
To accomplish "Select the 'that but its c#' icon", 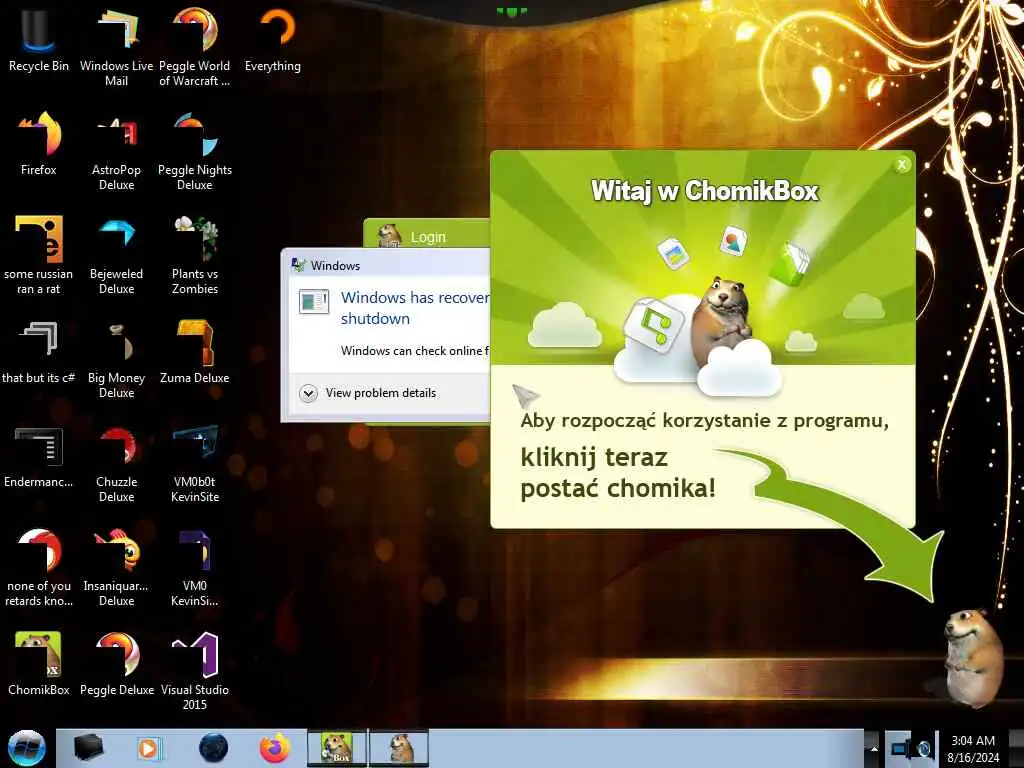I will [x=39, y=351].
